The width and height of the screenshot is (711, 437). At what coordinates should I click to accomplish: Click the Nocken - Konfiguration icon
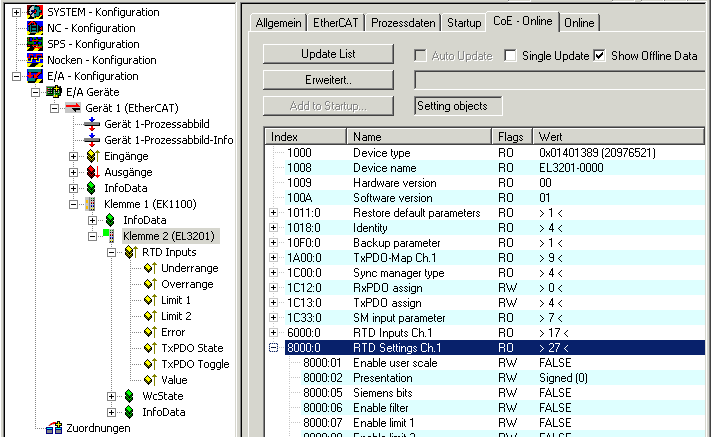[34, 60]
